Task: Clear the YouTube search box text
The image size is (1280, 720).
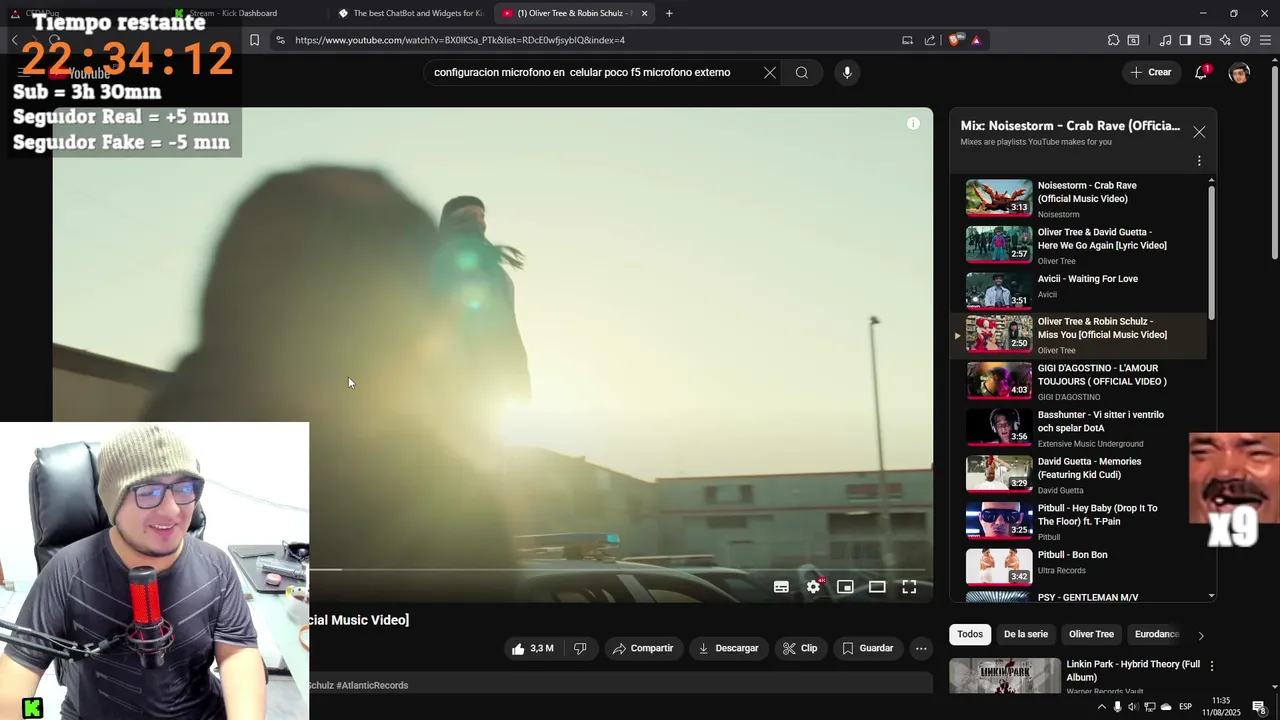Action: click(769, 72)
